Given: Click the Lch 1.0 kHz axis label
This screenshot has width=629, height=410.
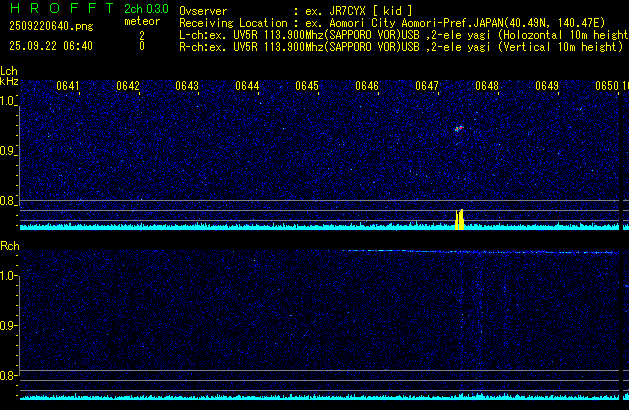Looking at the screenshot, I should click(8, 101).
